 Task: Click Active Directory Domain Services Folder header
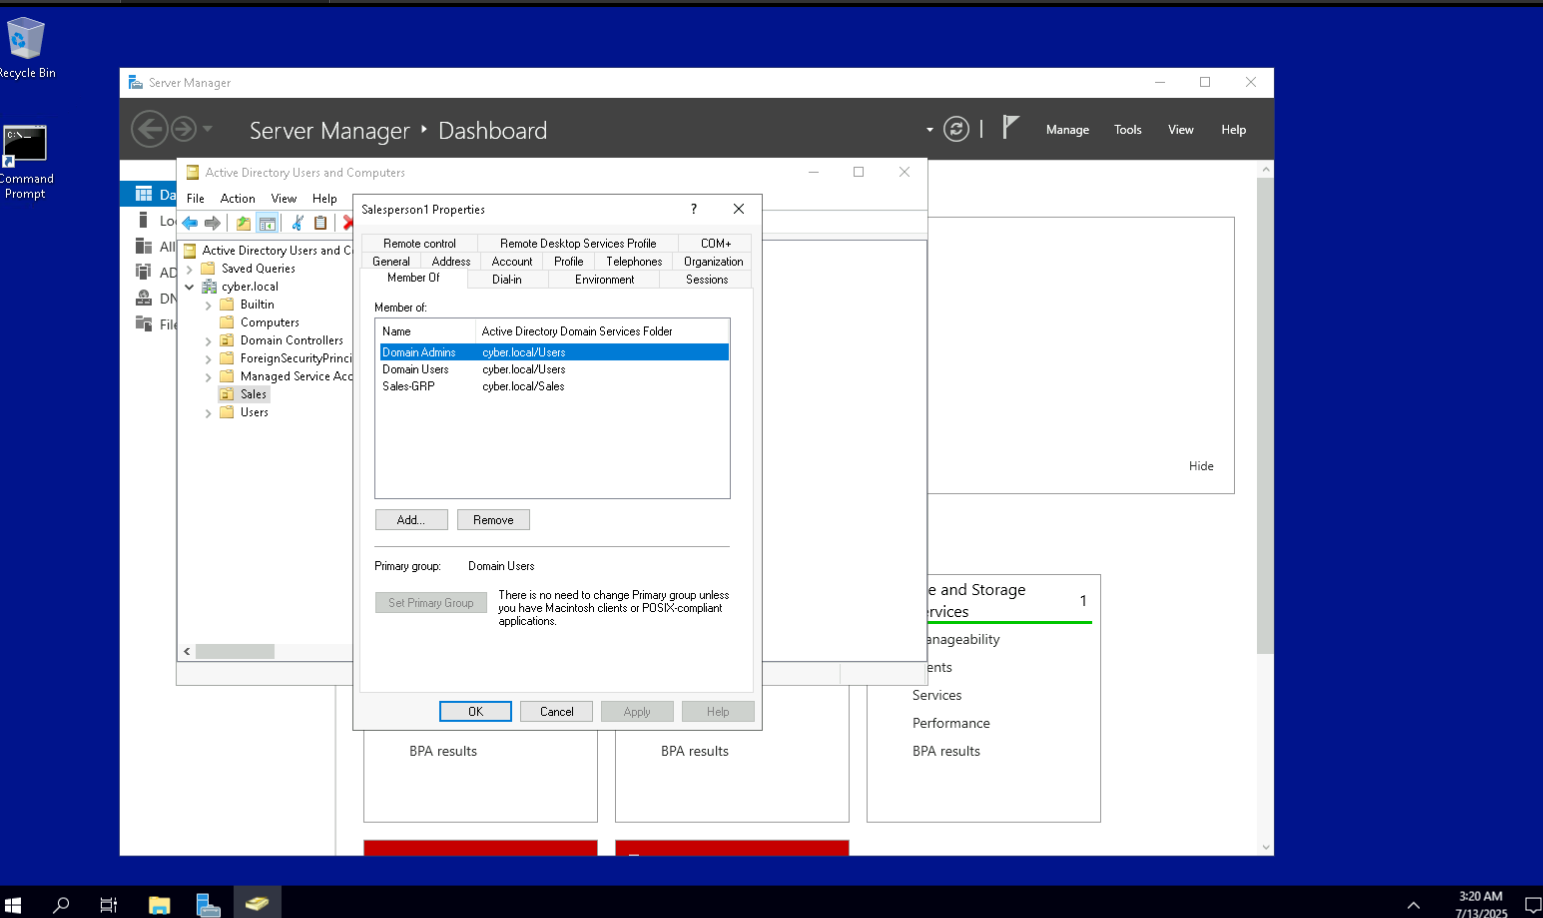click(602, 332)
